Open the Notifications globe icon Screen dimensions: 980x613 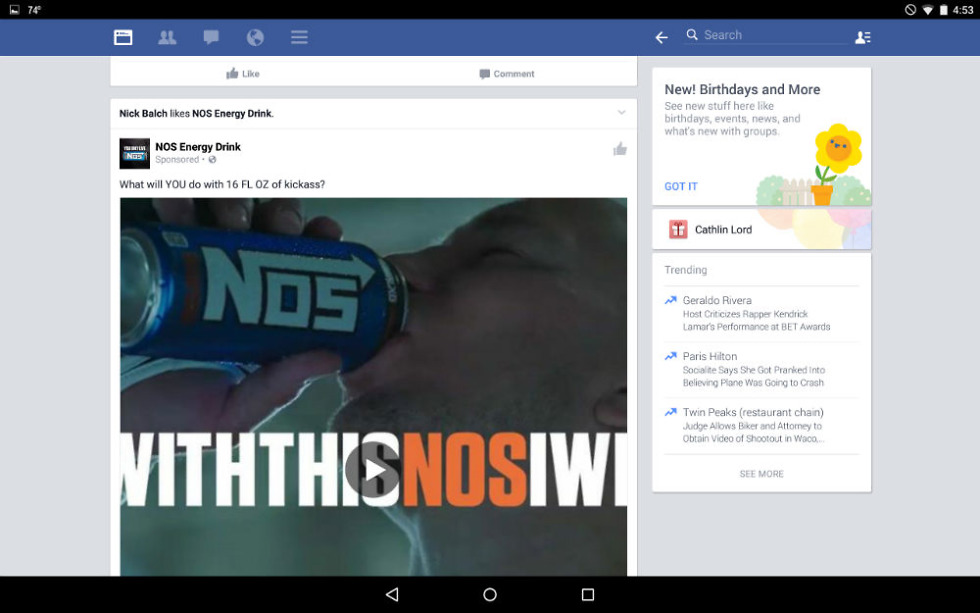point(255,37)
